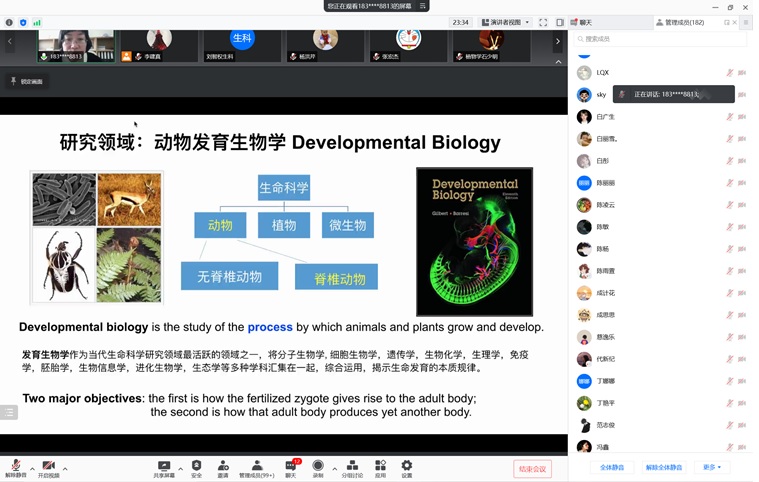
Task: Open the 应用 apps icon
Action: (380, 467)
